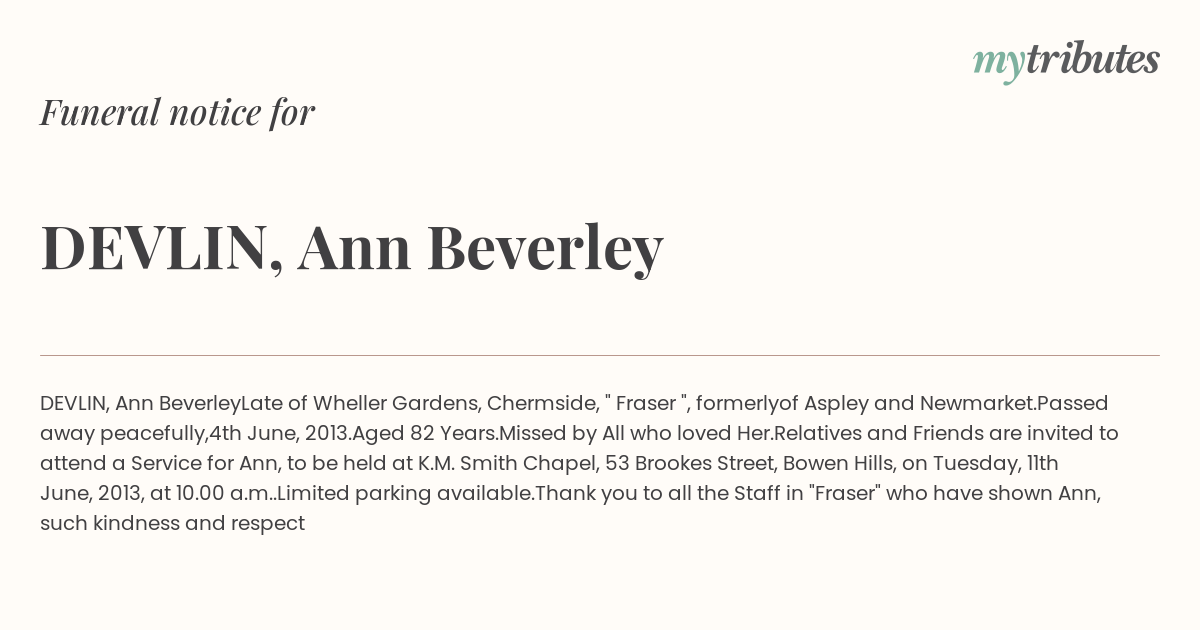1200x630 pixels.
Task: Click the 'tributes' part of the logo
Action: coord(1092,60)
